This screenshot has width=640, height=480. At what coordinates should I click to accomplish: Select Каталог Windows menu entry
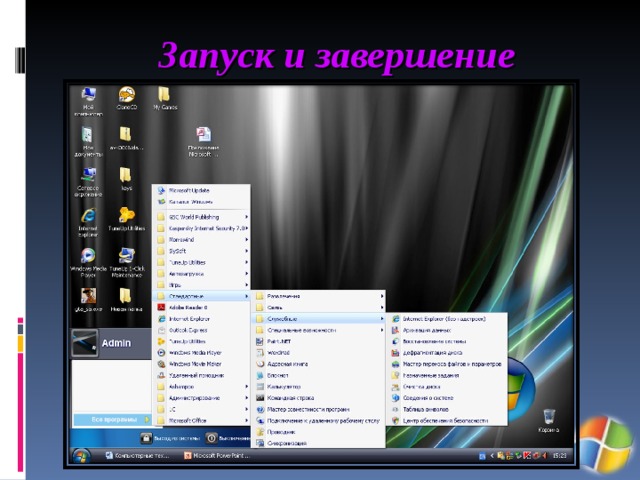tap(203, 202)
